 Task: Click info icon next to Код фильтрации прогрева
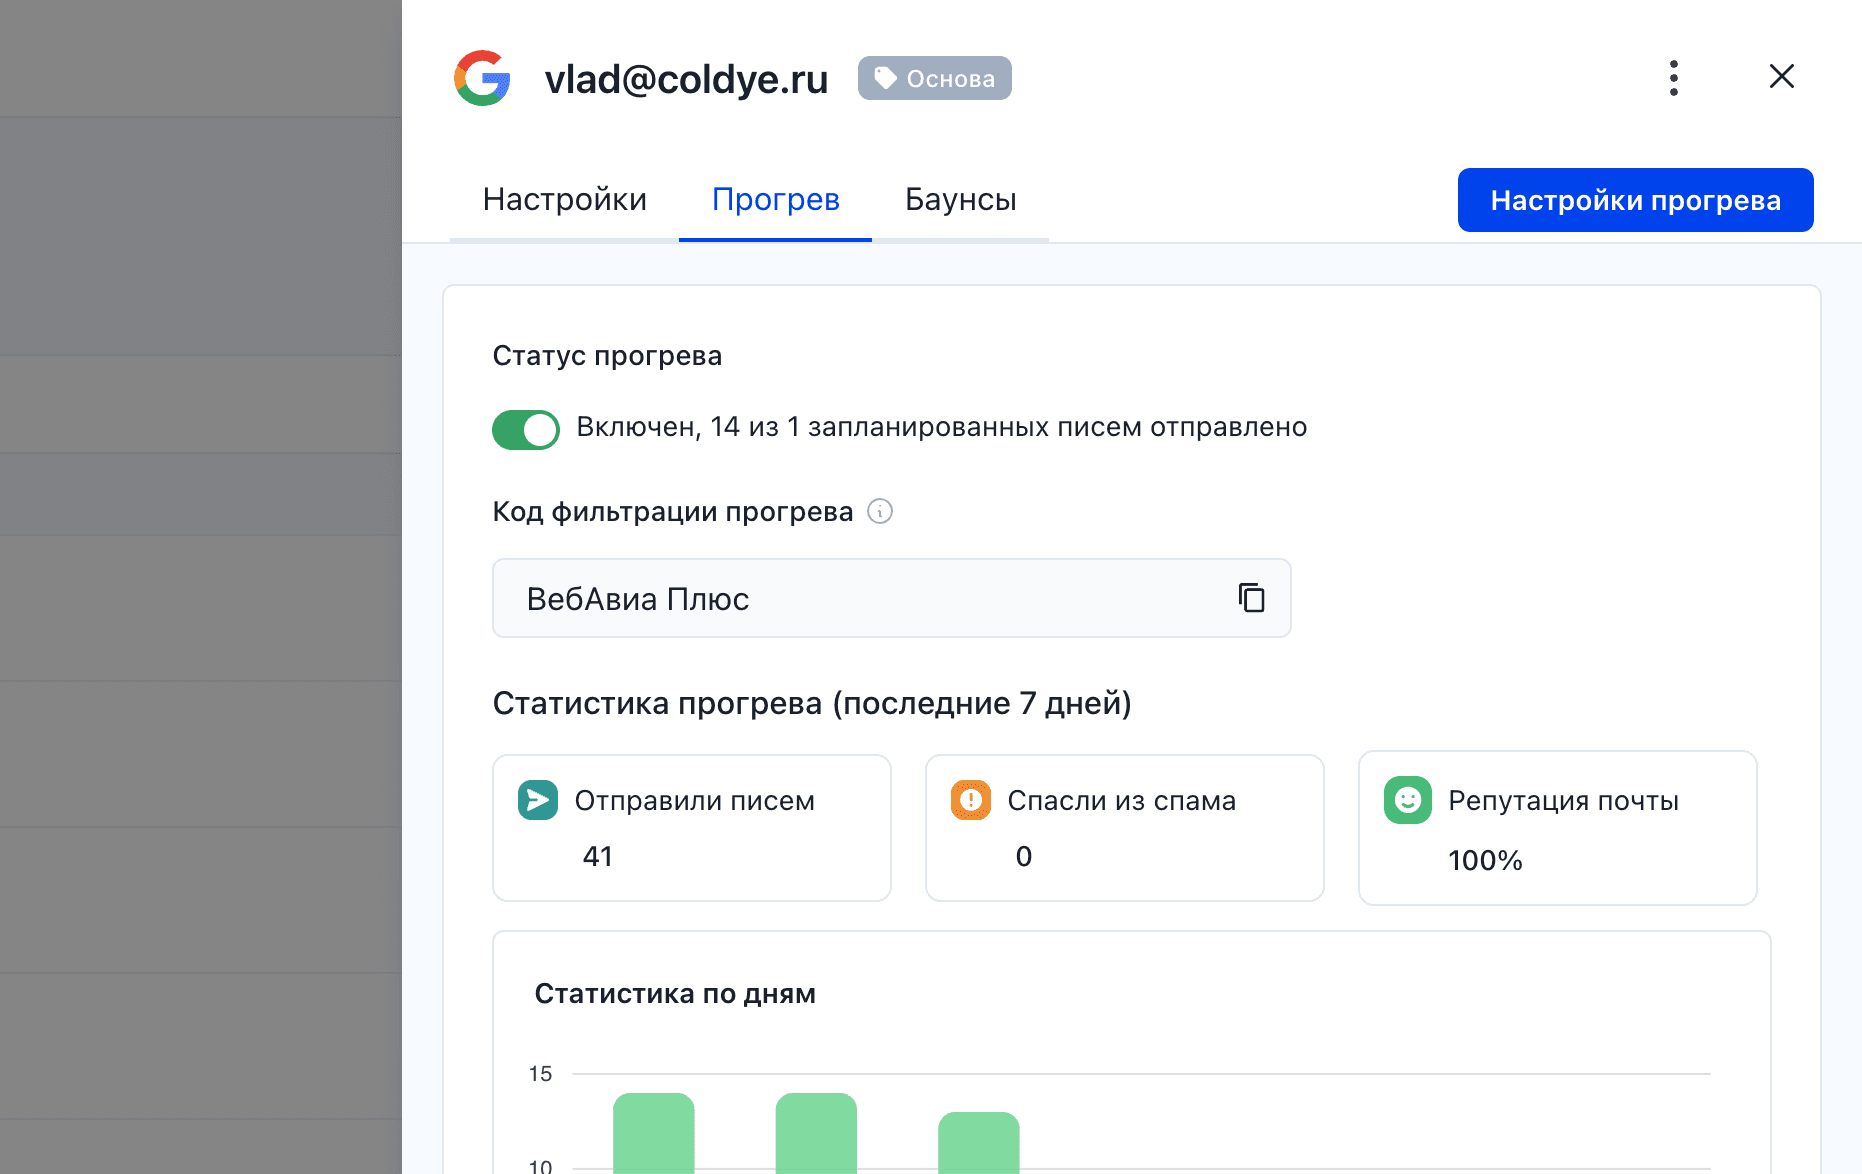[880, 512]
